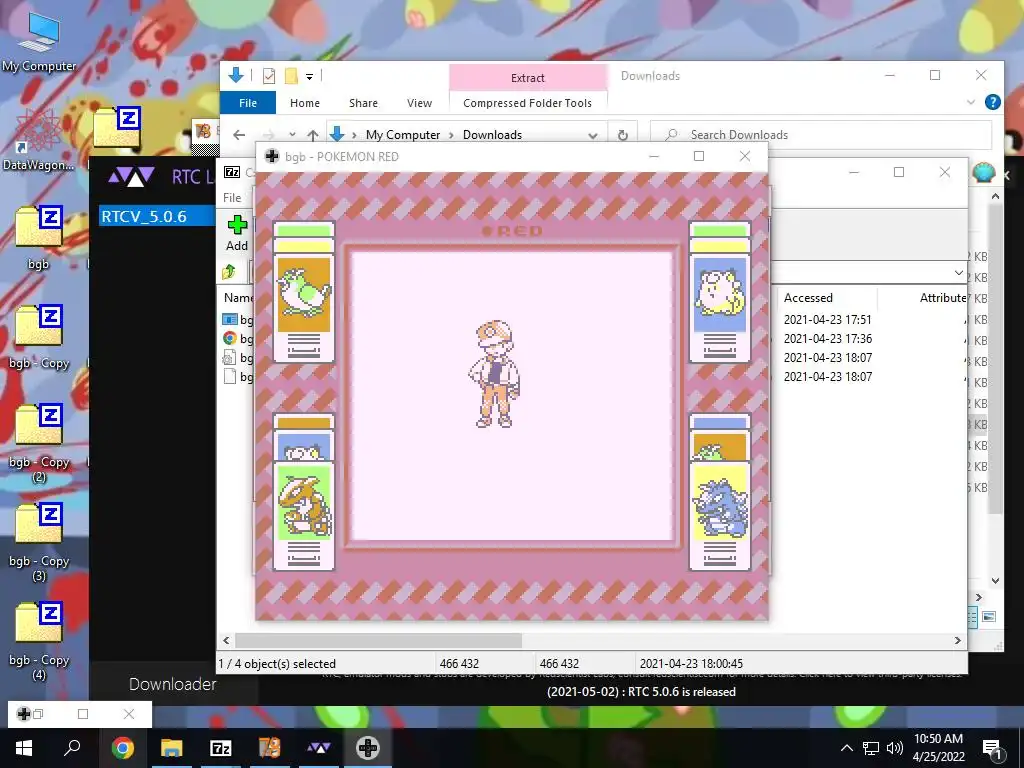Image resolution: width=1024 pixels, height=768 pixels.
Task: Open the address bar history dropdown
Action: coord(592,135)
